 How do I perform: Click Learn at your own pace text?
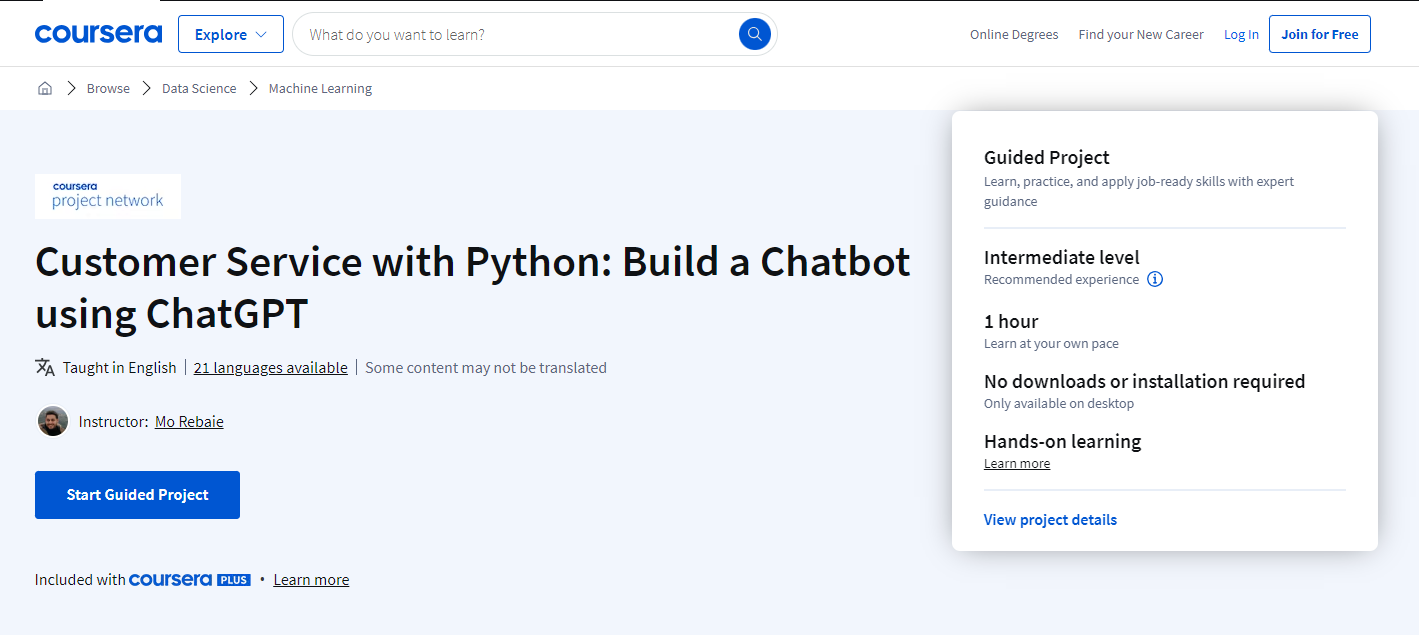[1051, 343]
